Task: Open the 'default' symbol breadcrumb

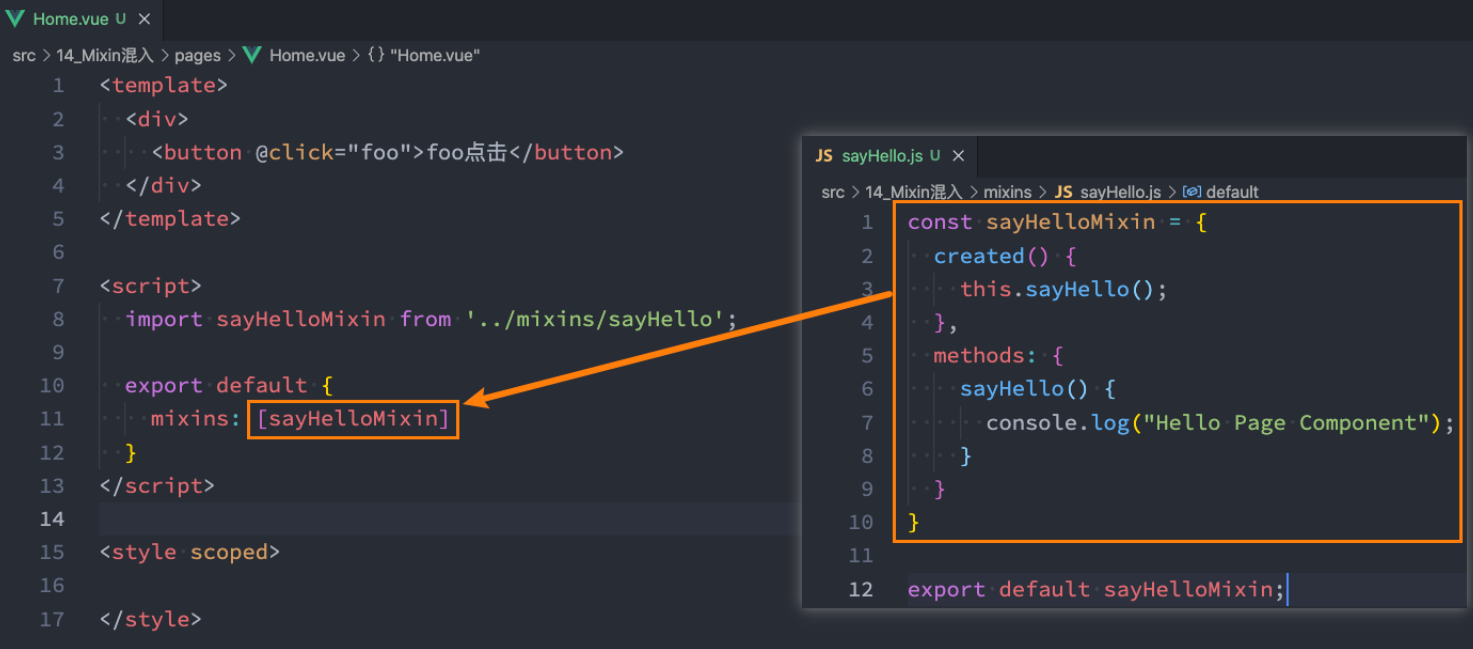Action: click(x=1232, y=192)
